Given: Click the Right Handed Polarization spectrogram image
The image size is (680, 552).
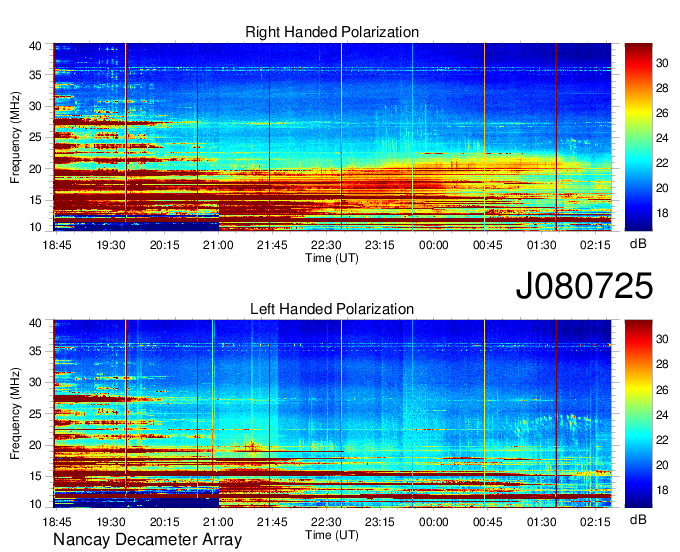Looking at the screenshot, I should [x=332, y=137].
